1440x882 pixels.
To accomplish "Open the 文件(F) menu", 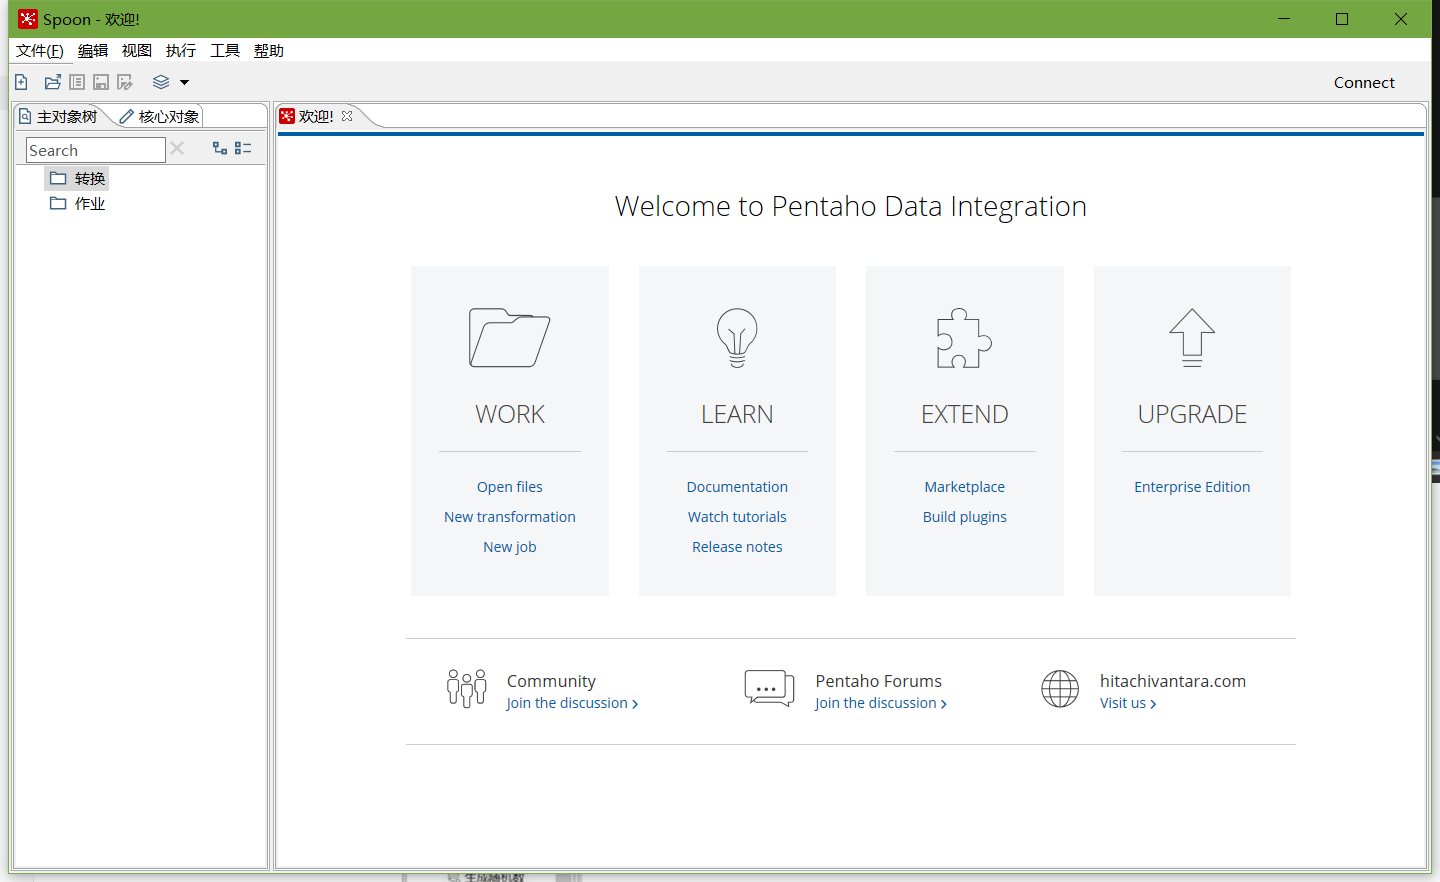I will coord(40,51).
